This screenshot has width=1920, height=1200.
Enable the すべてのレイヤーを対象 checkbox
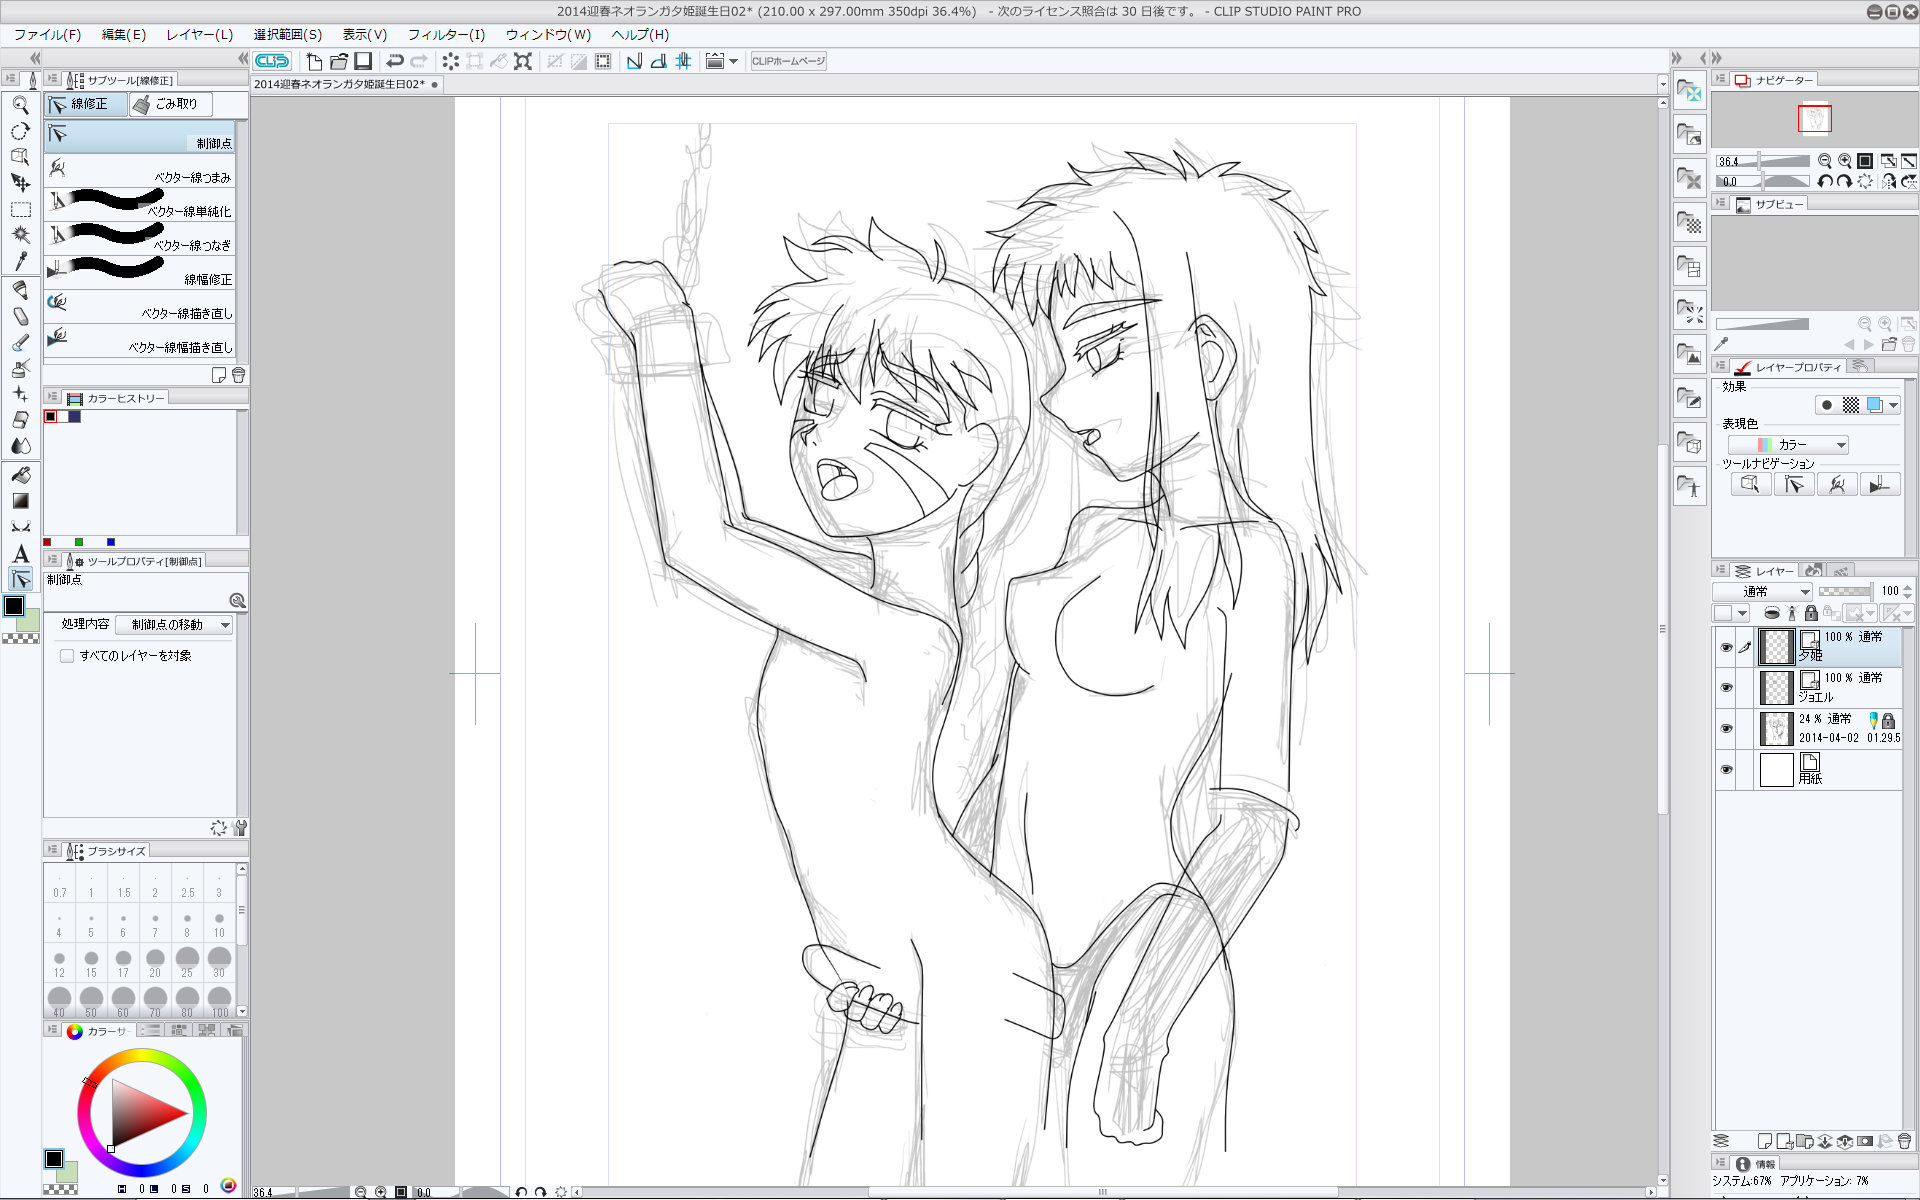tap(67, 656)
